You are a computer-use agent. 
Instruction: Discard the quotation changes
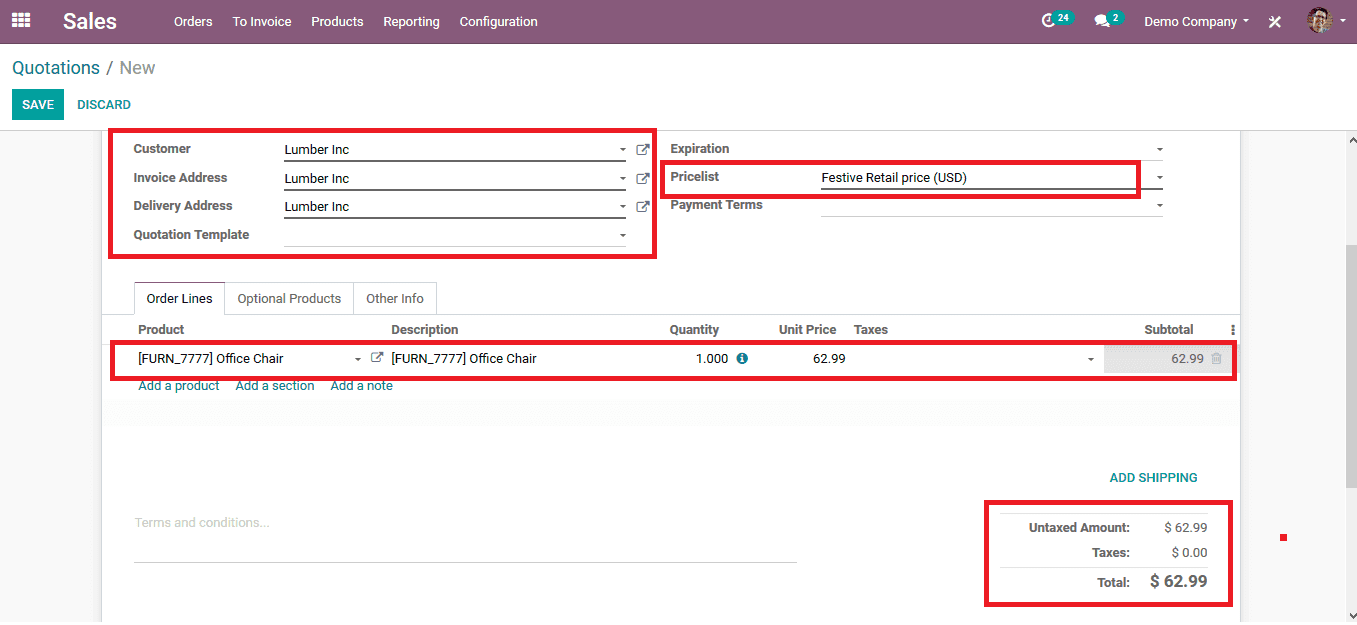point(104,105)
